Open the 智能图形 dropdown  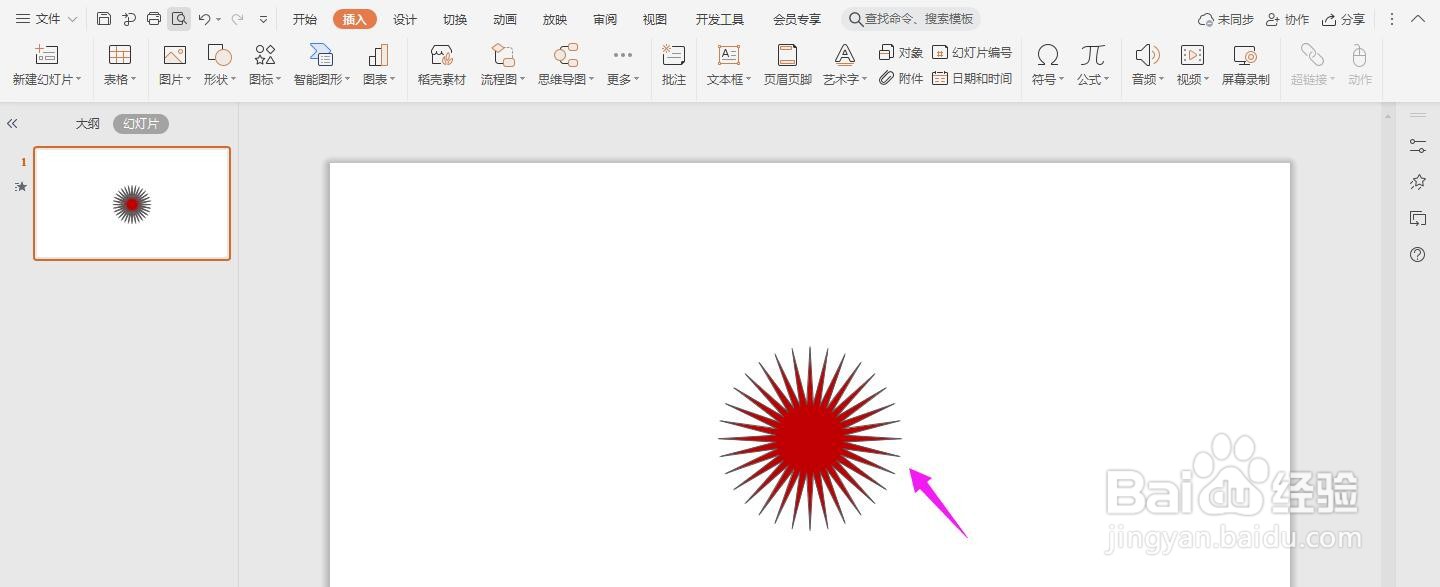[322, 79]
